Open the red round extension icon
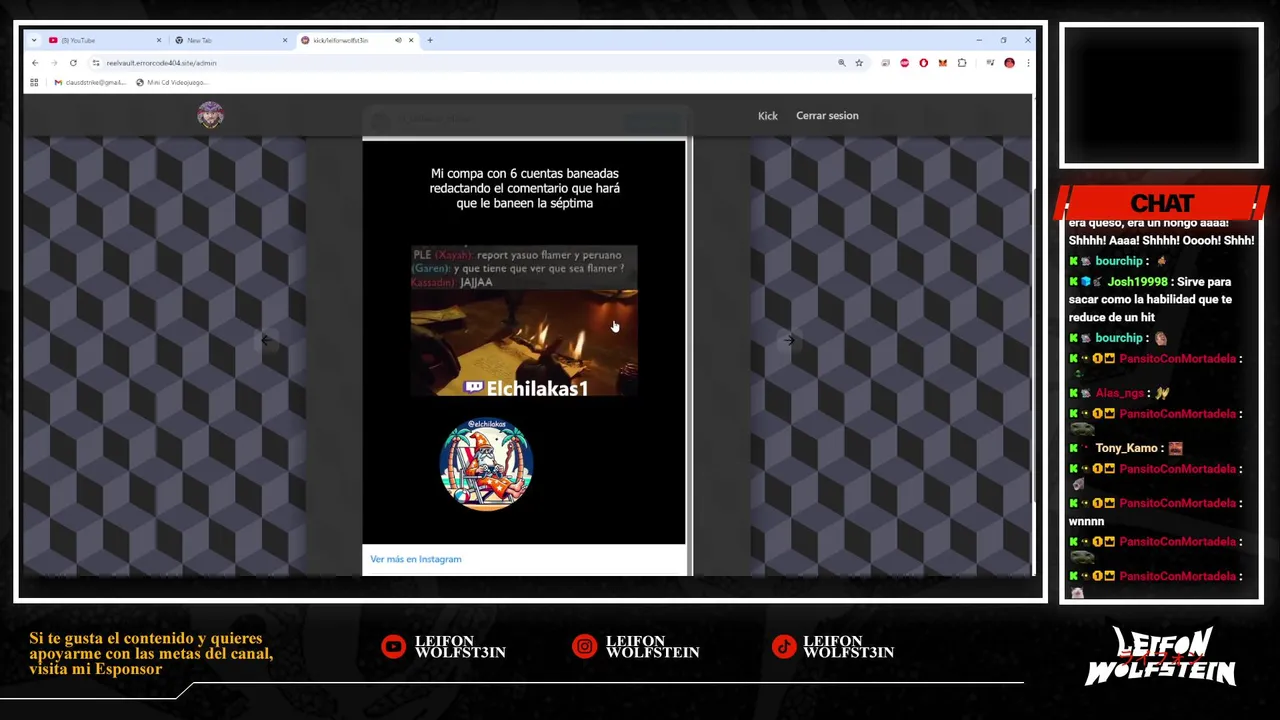The height and width of the screenshot is (720, 1280). [905, 63]
